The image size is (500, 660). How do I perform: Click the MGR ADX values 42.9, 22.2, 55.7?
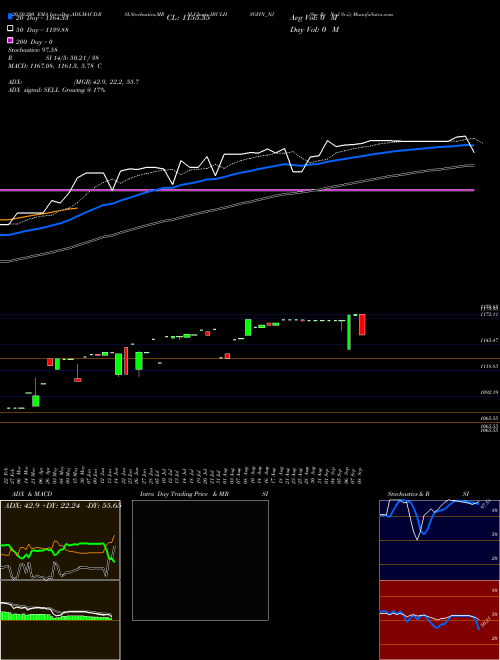pyautogui.click(x=106, y=82)
